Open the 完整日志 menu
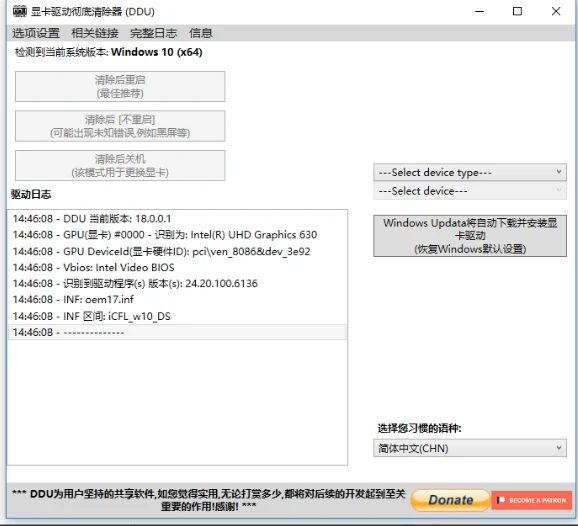Image resolution: width=578 pixels, height=526 pixels. [x=153, y=33]
